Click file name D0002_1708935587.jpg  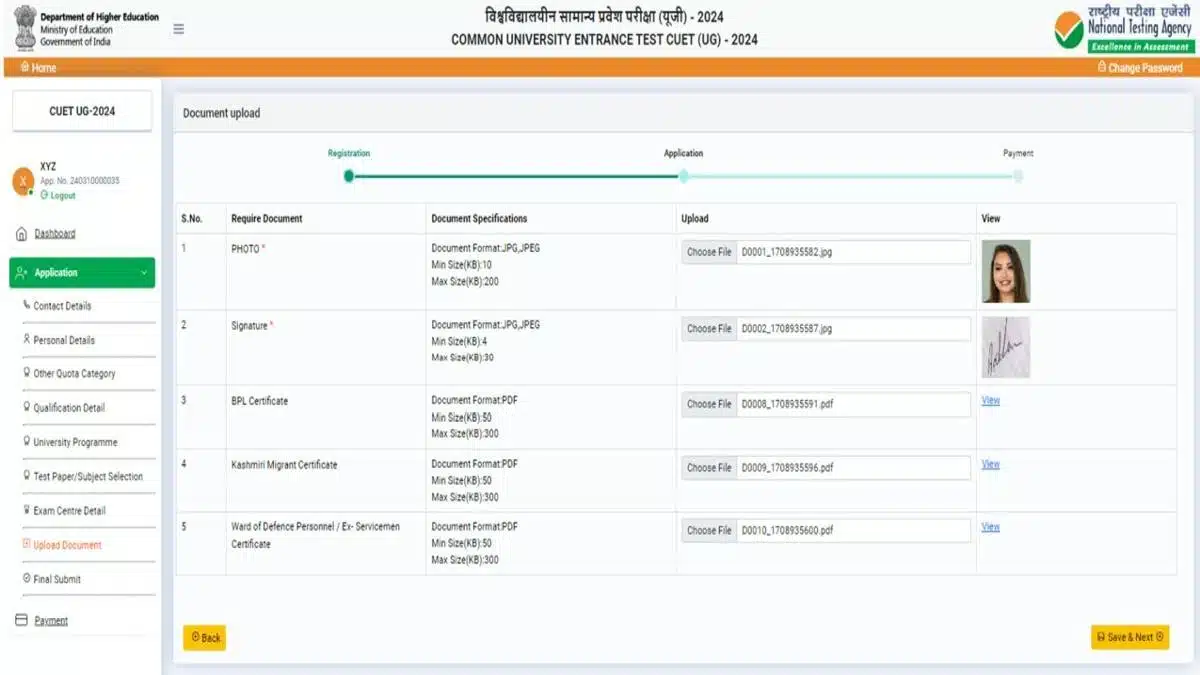(x=787, y=329)
